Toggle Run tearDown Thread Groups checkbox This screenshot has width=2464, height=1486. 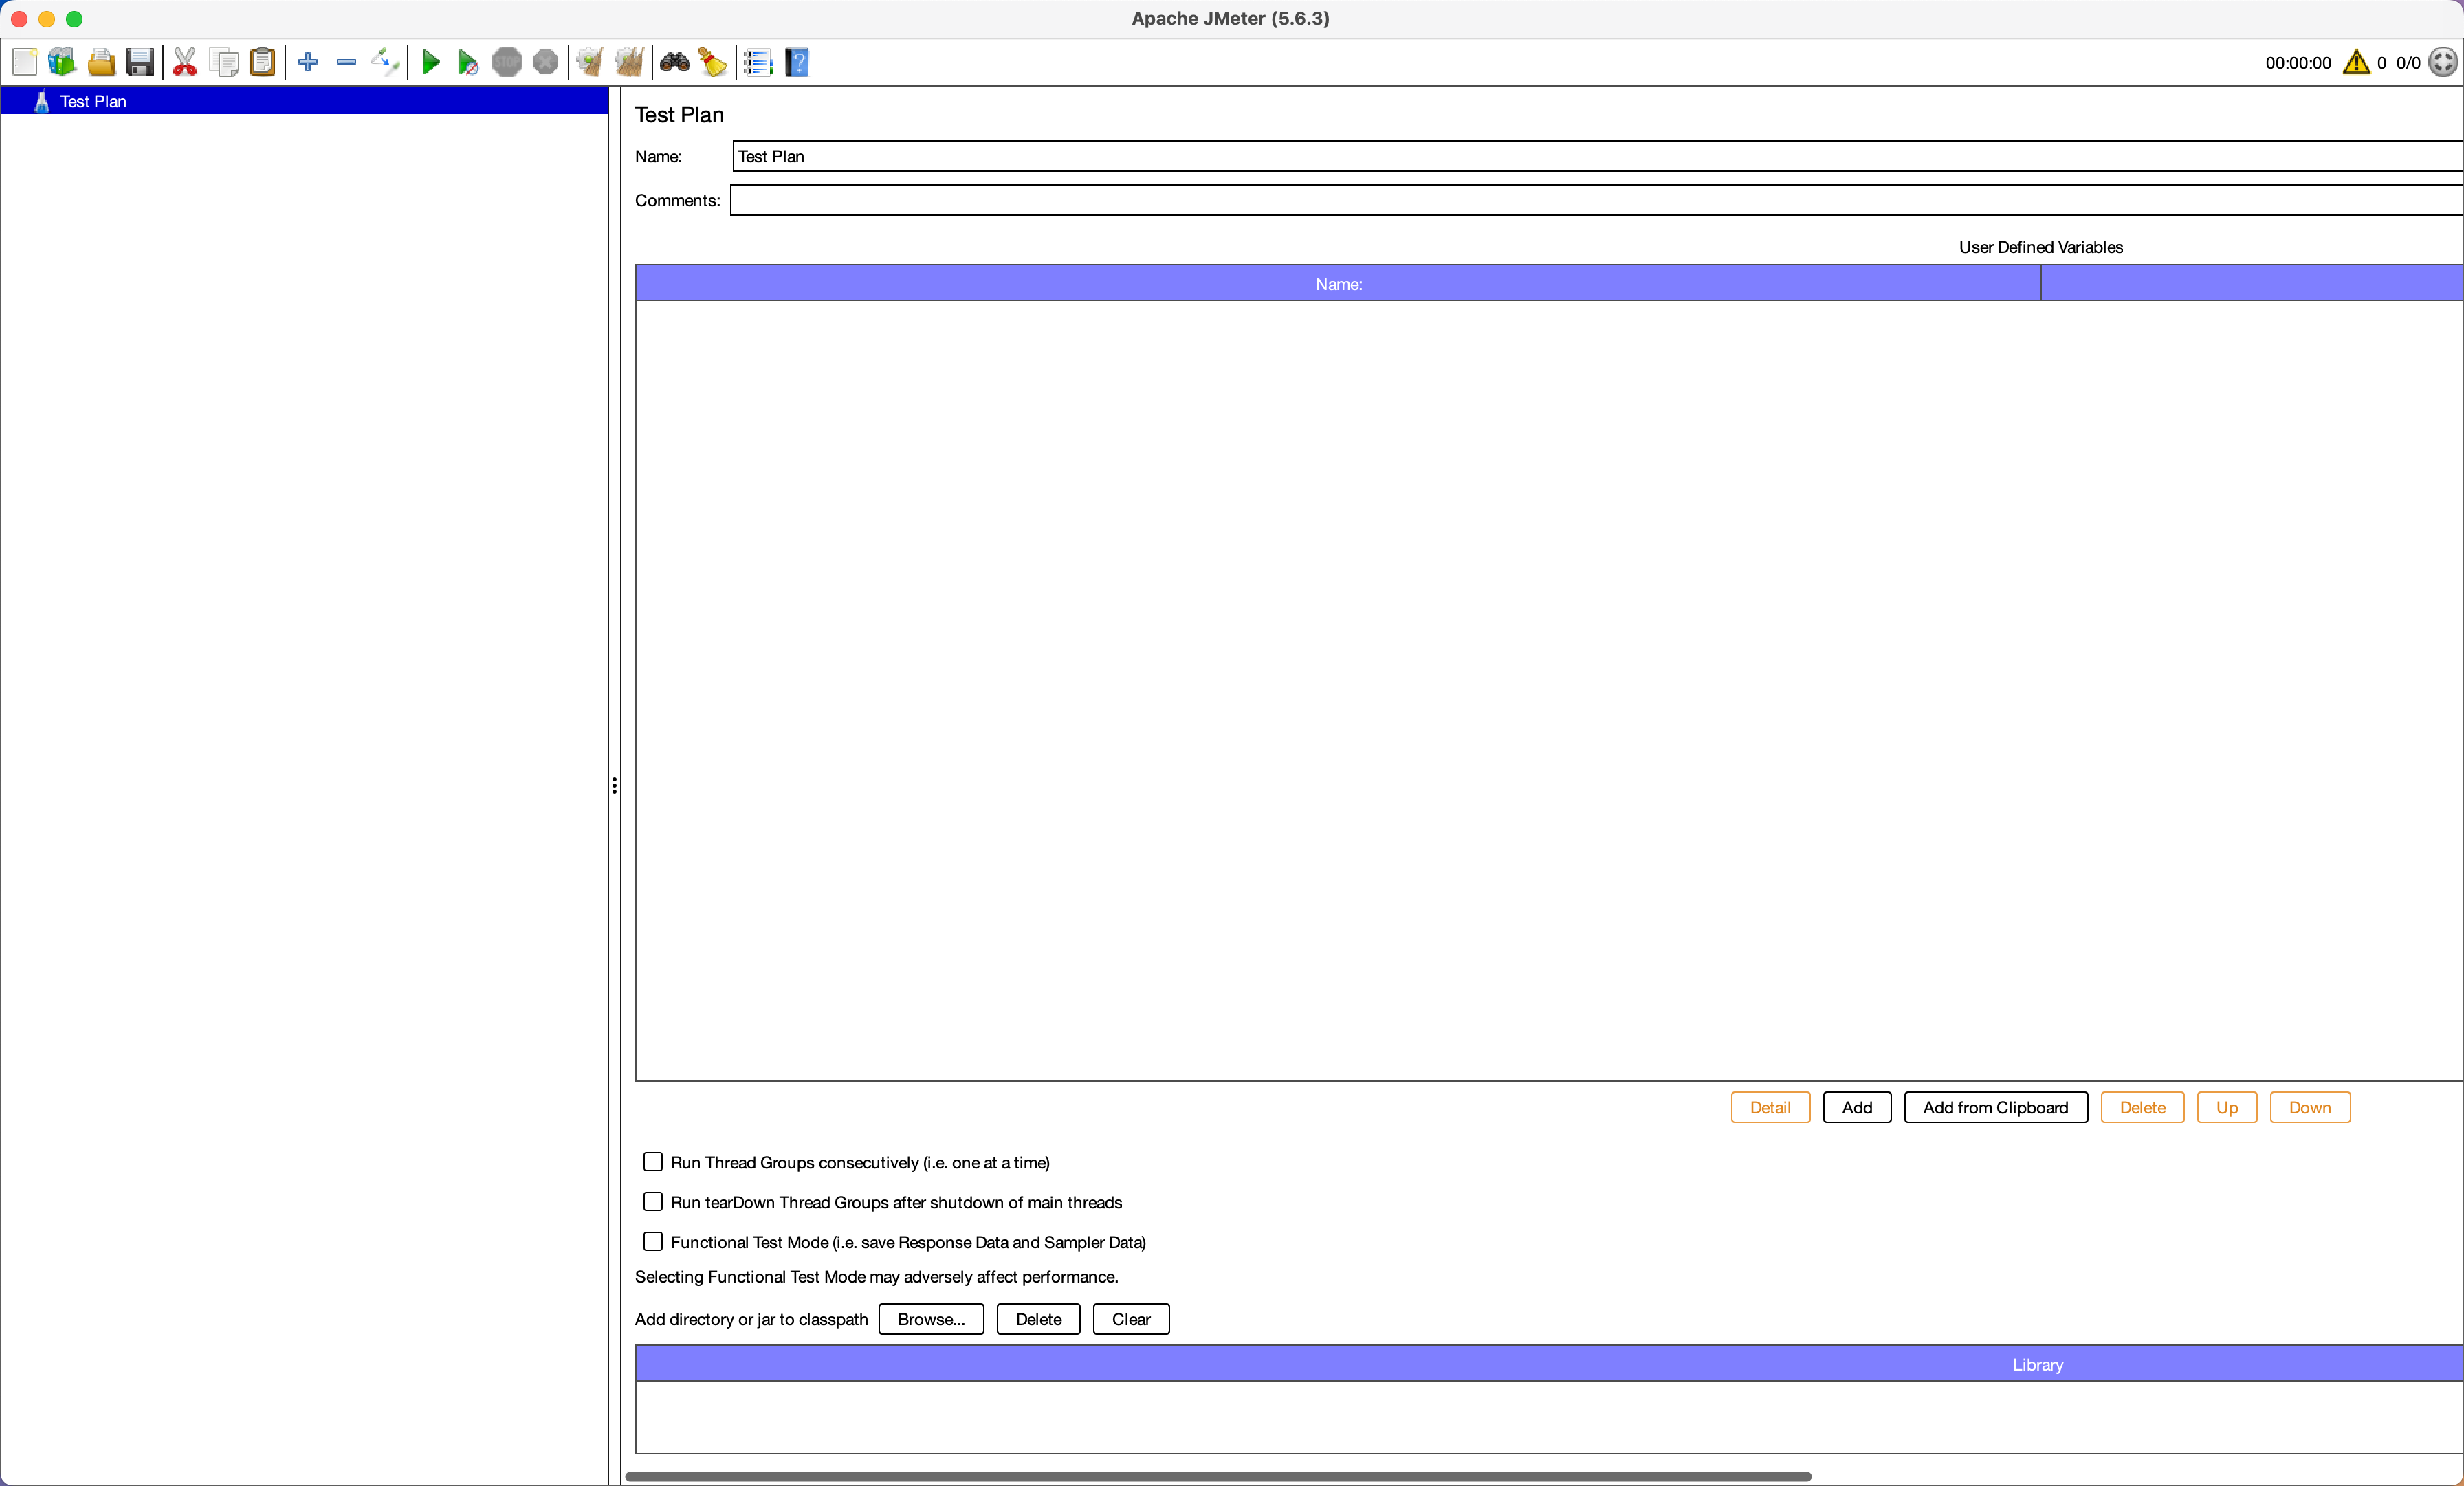click(653, 1201)
